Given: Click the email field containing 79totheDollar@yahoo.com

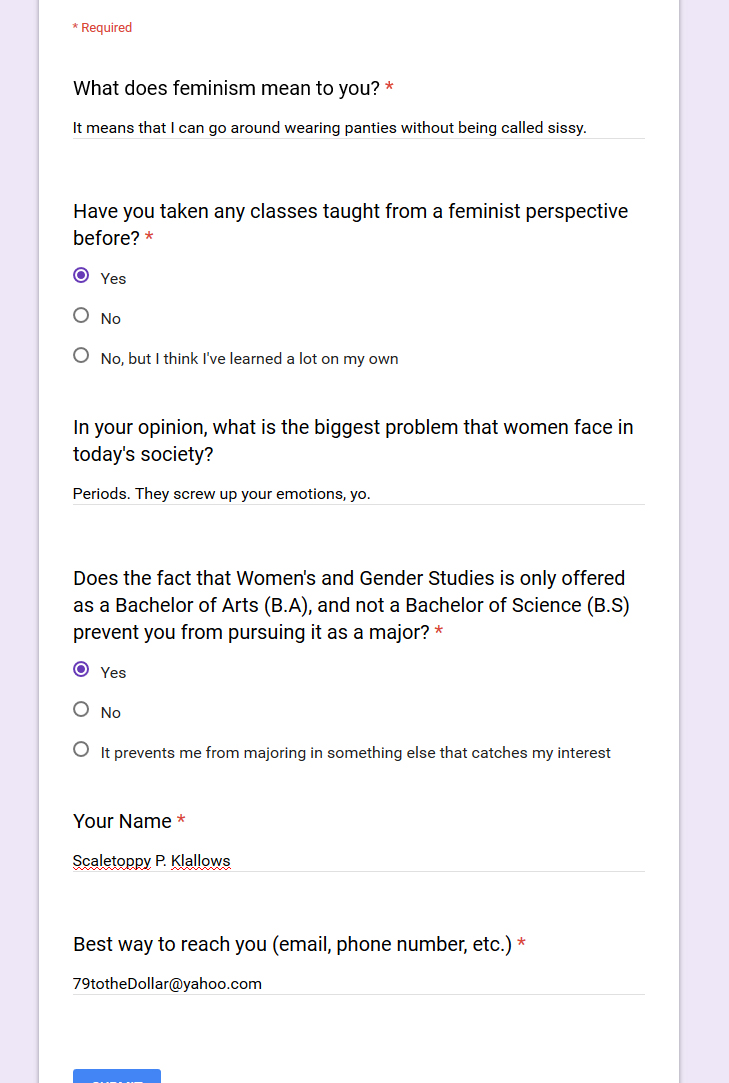Looking at the screenshot, I should (x=359, y=984).
